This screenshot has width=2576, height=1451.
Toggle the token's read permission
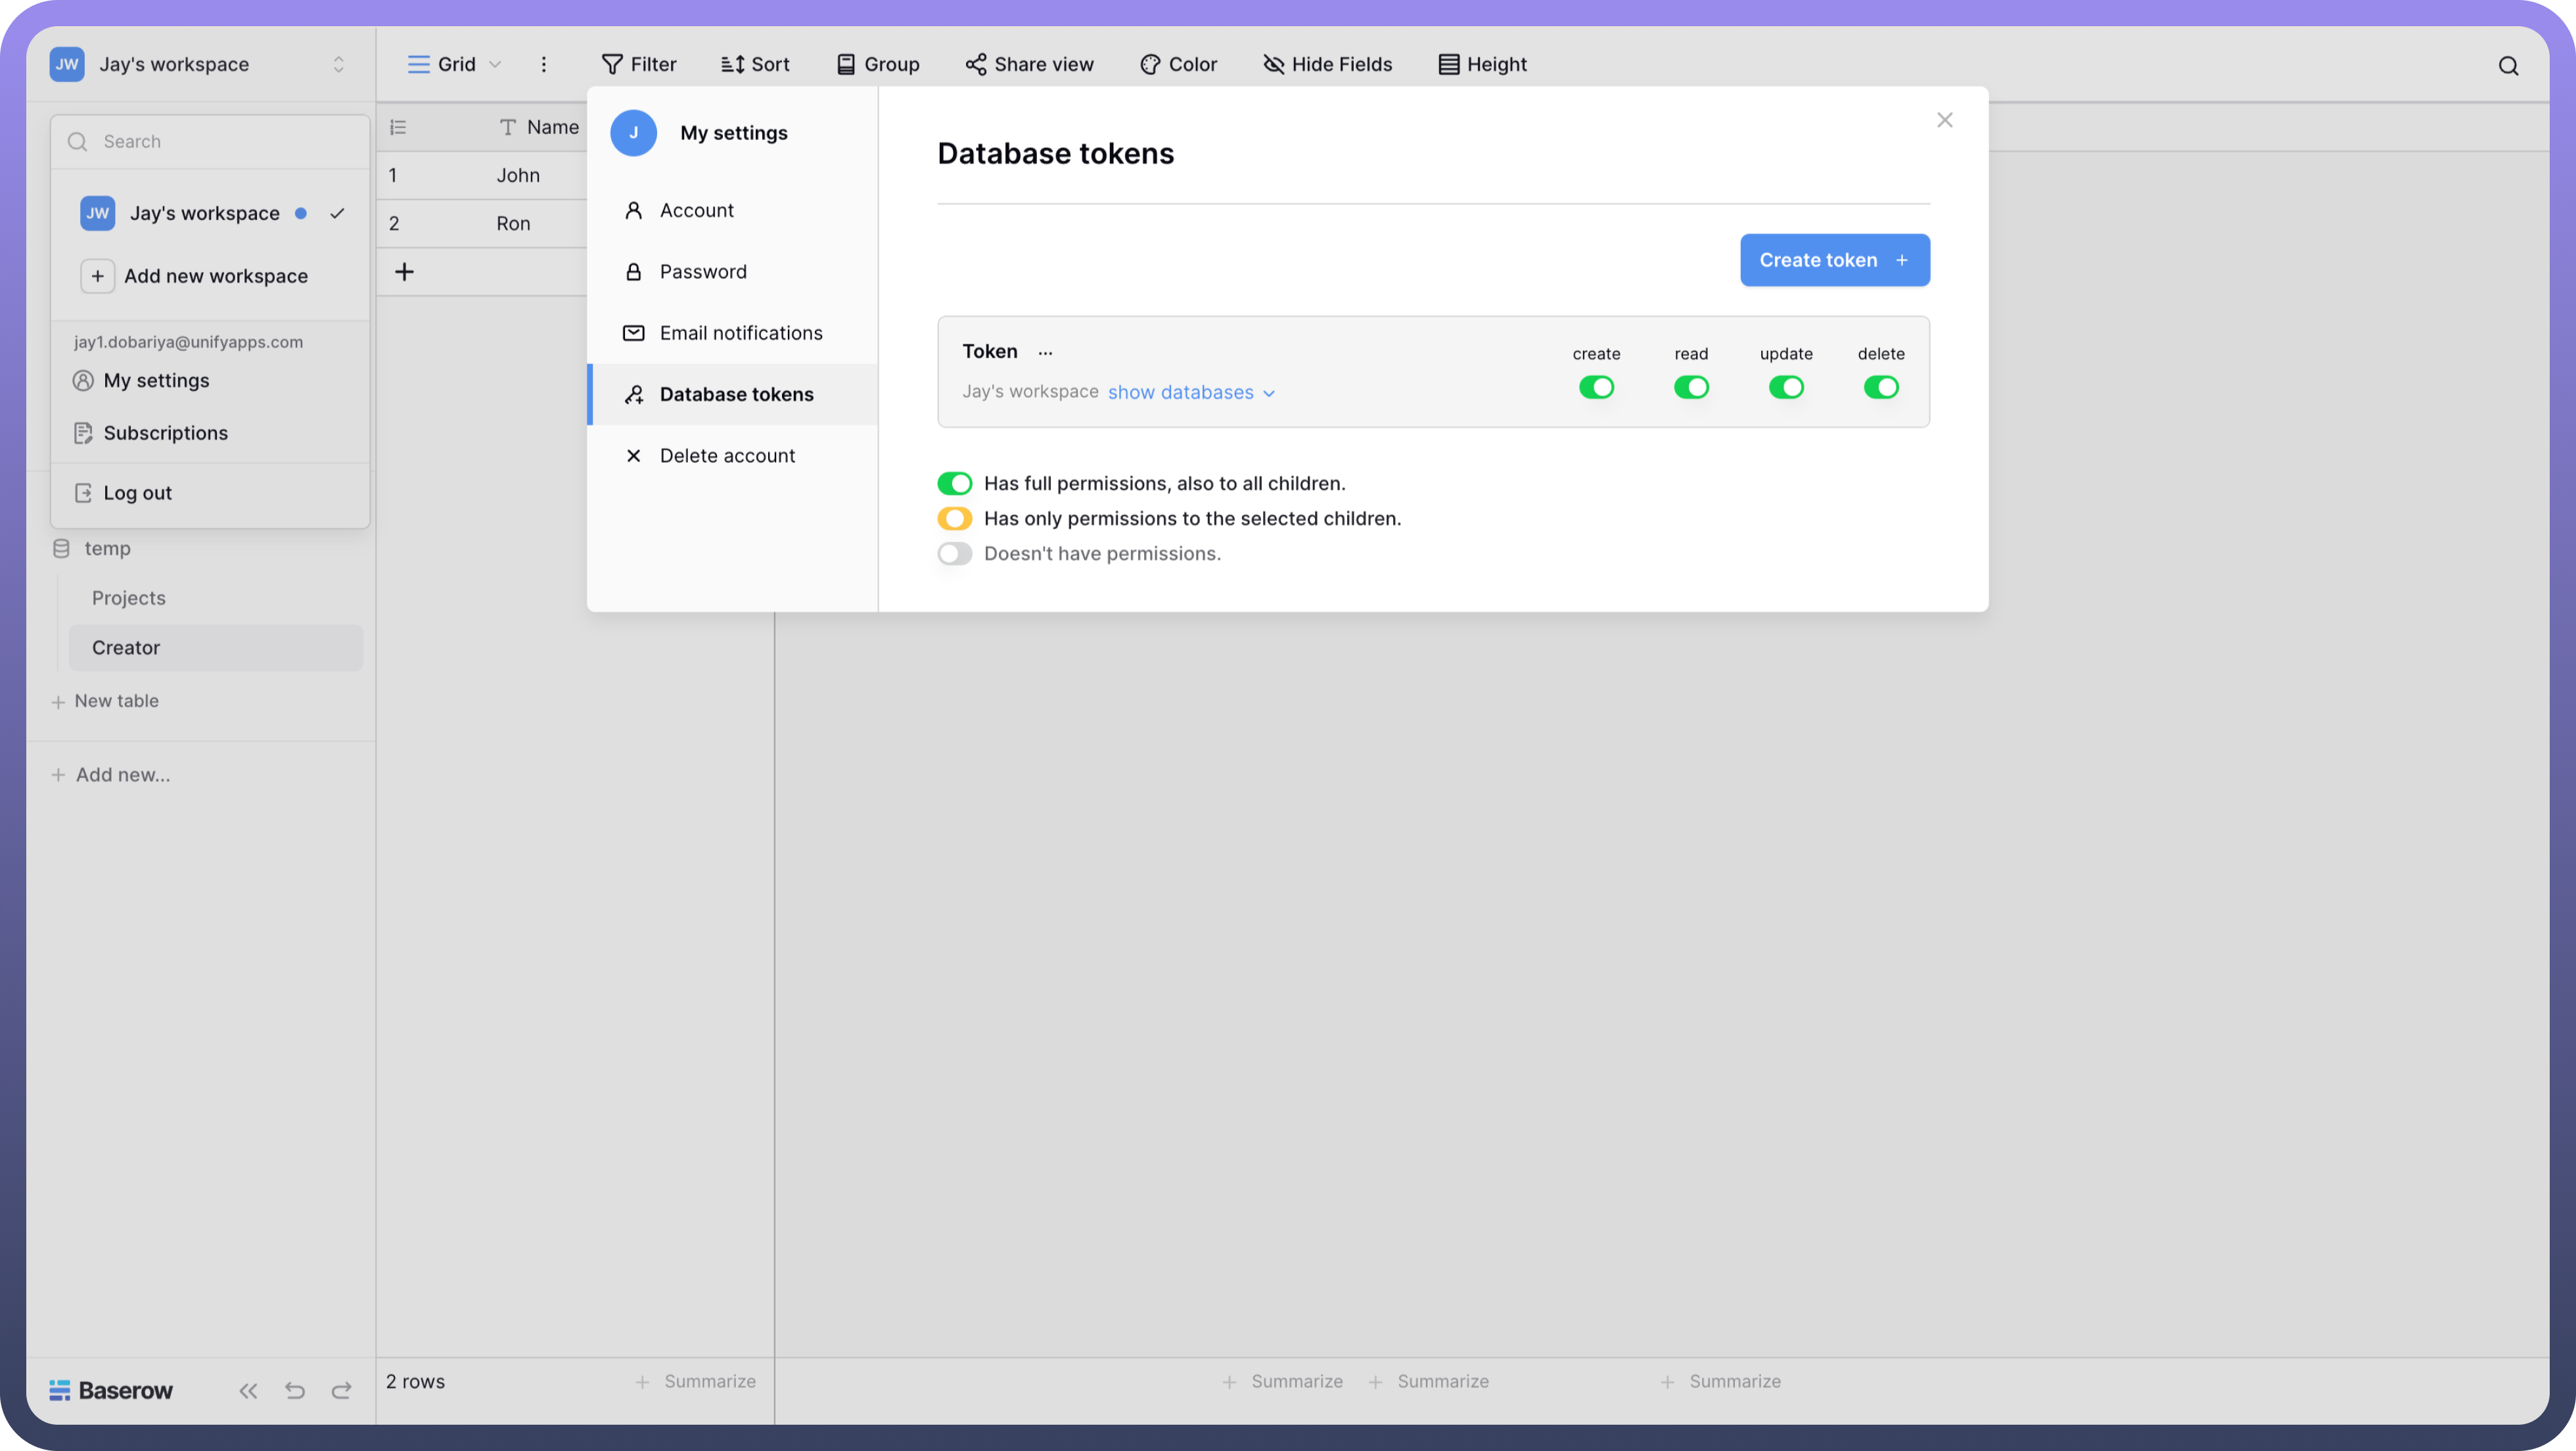point(1691,387)
